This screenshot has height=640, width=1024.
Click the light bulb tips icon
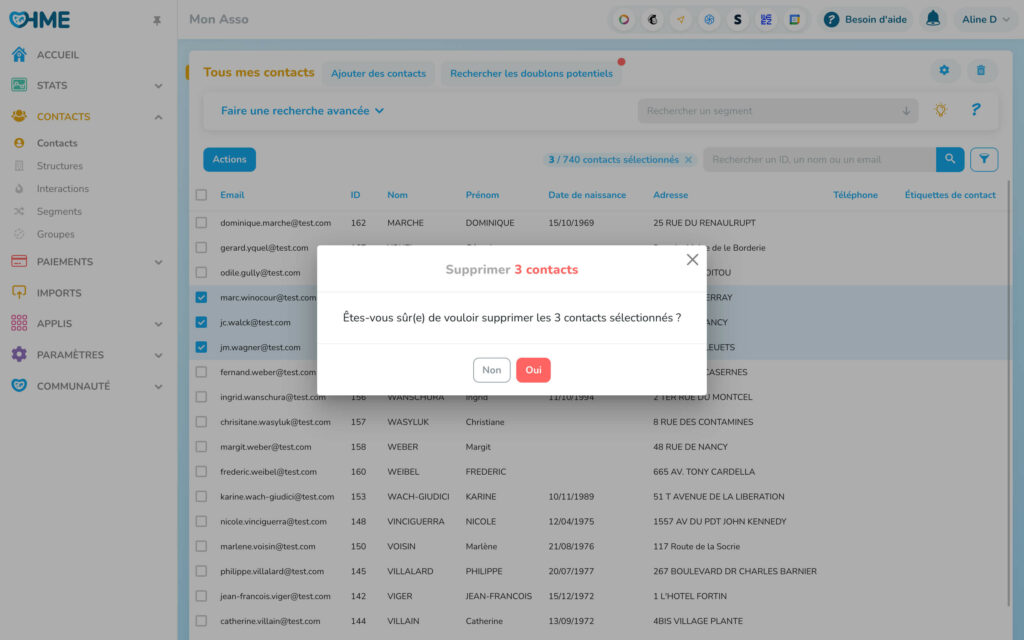(940, 111)
